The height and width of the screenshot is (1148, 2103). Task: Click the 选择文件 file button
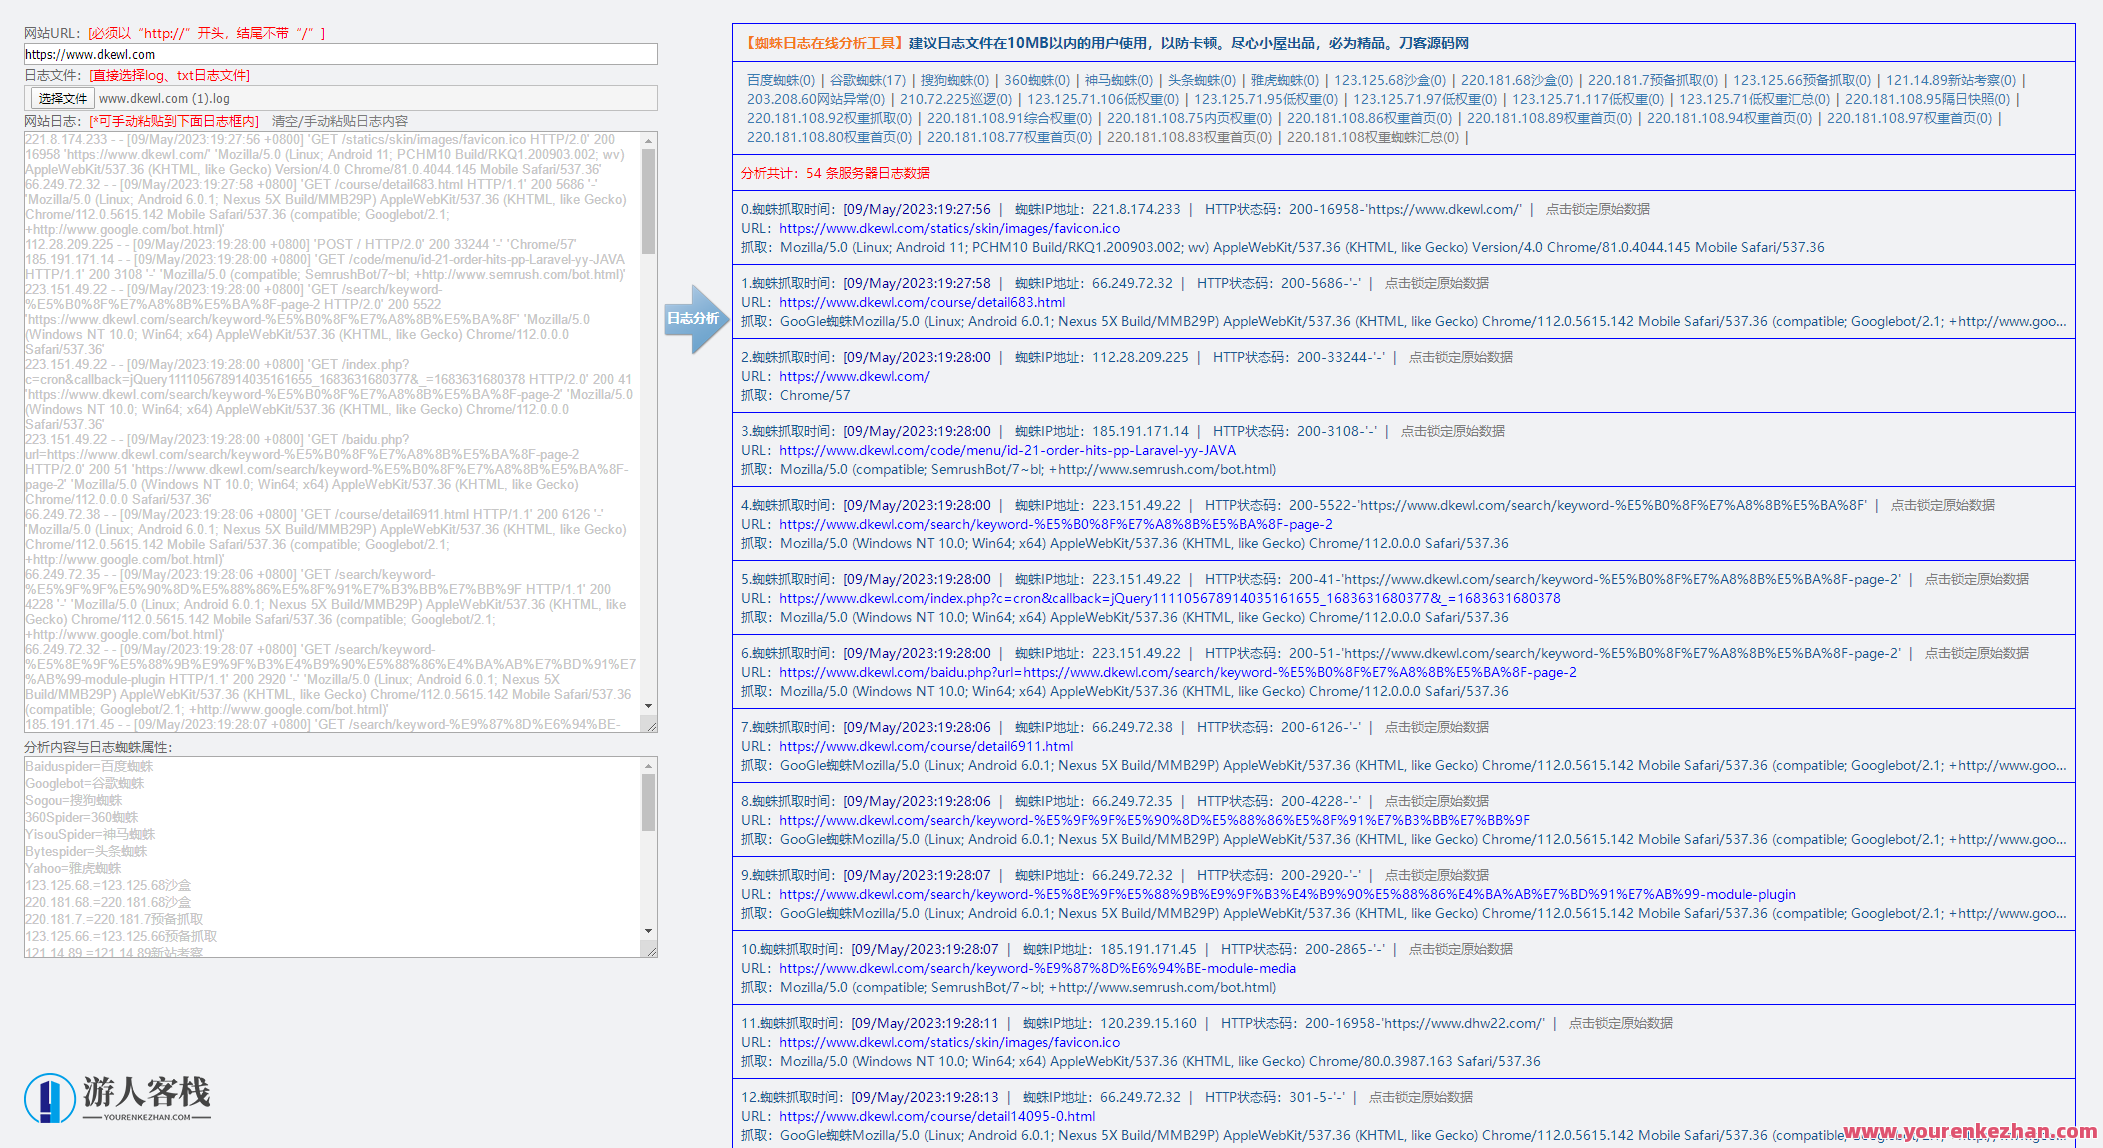pyautogui.click(x=62, y=98)
